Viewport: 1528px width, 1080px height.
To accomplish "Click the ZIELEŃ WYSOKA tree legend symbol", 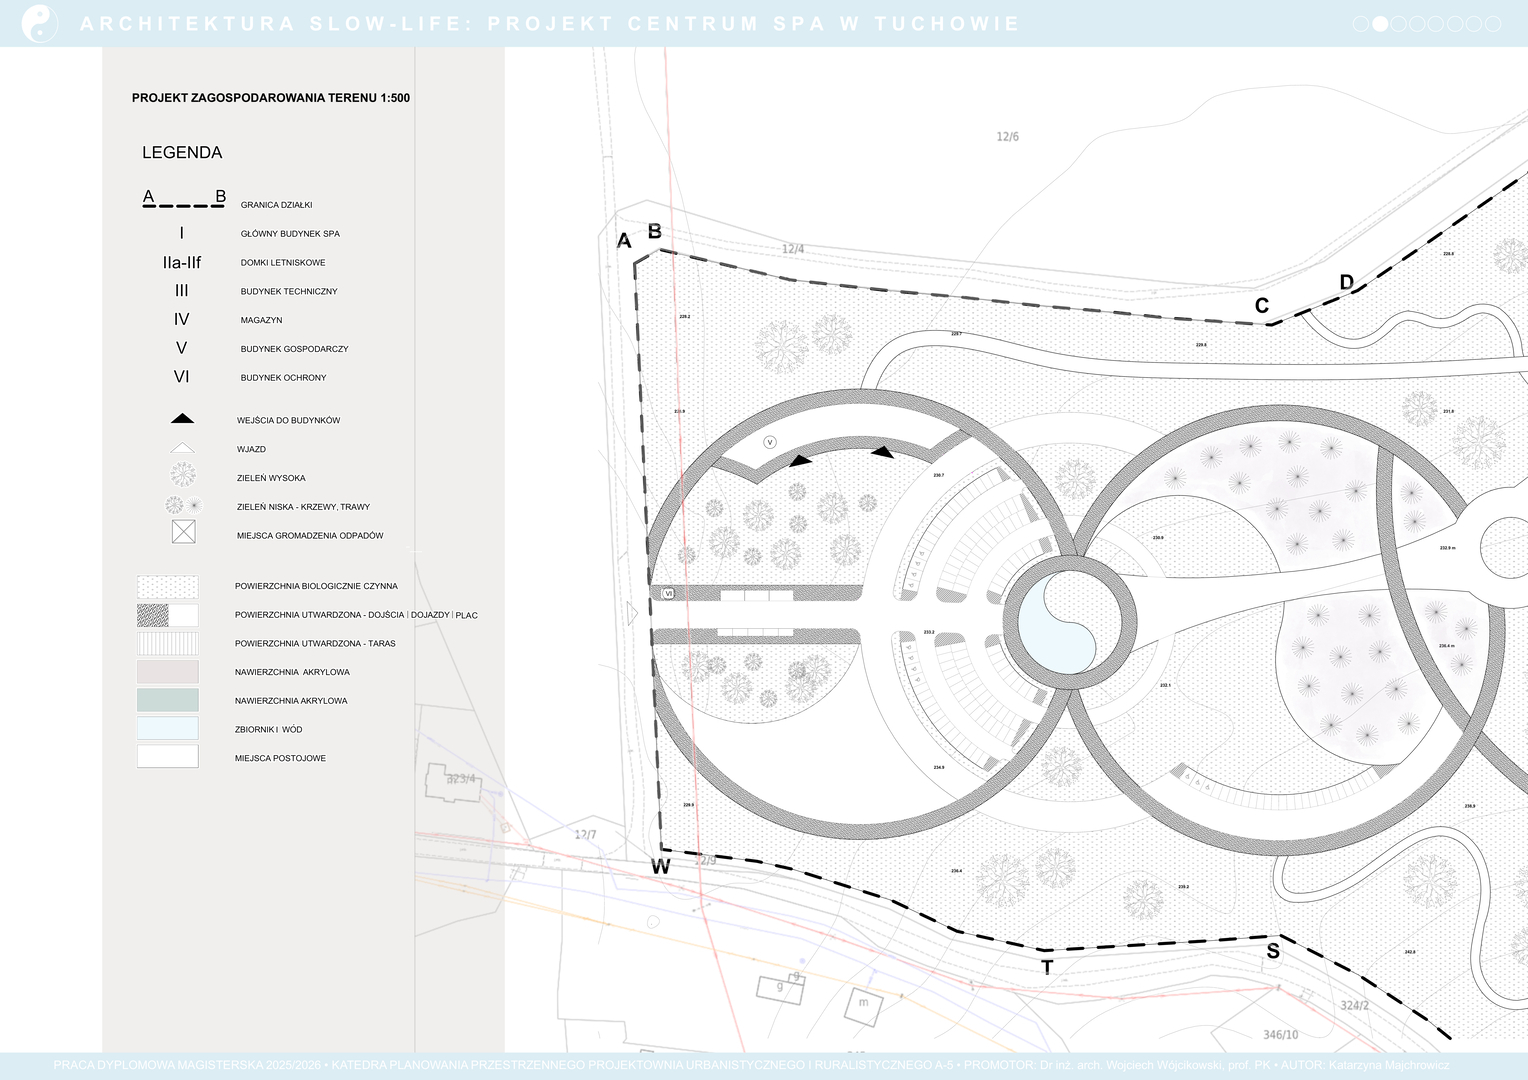I will [x=183, y=475].
